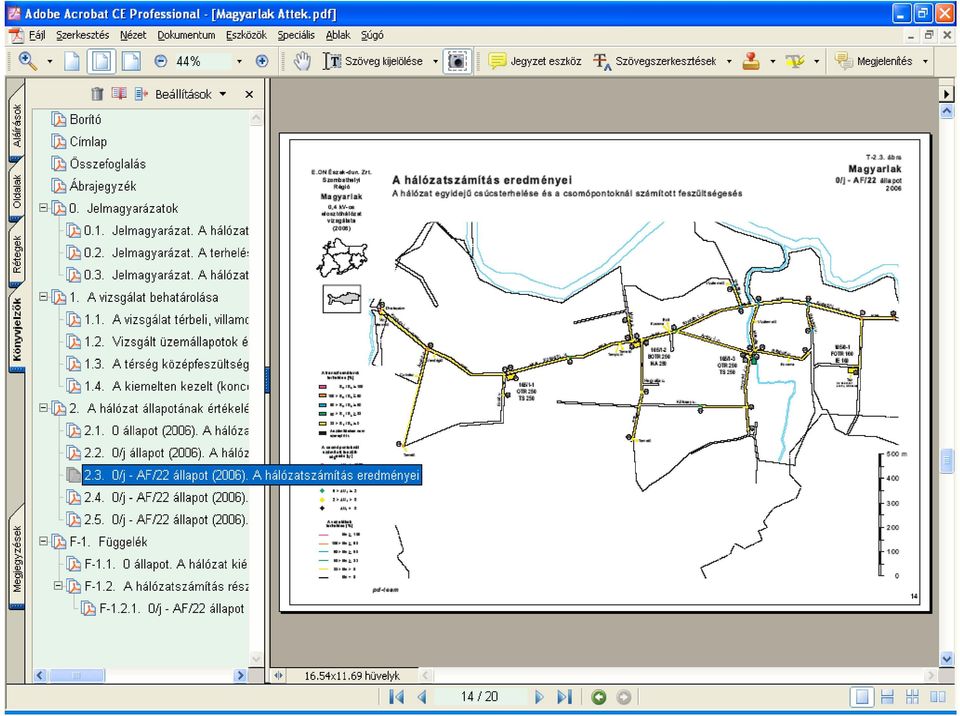Switch to the Oldalak side tab

pyautogui.click(x=17, y=192)
